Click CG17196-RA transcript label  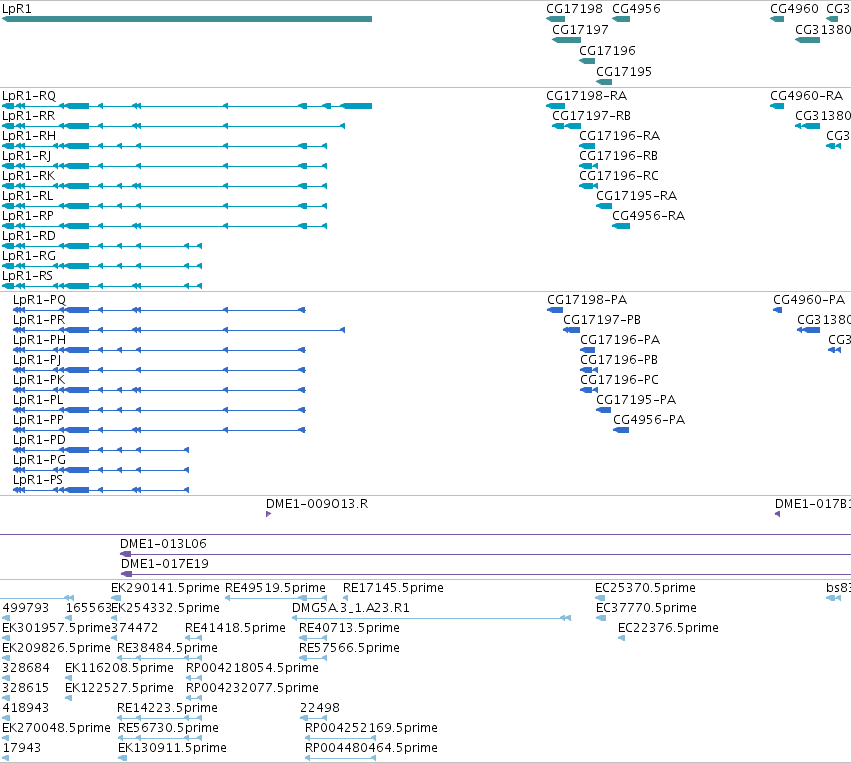point(619,136)
